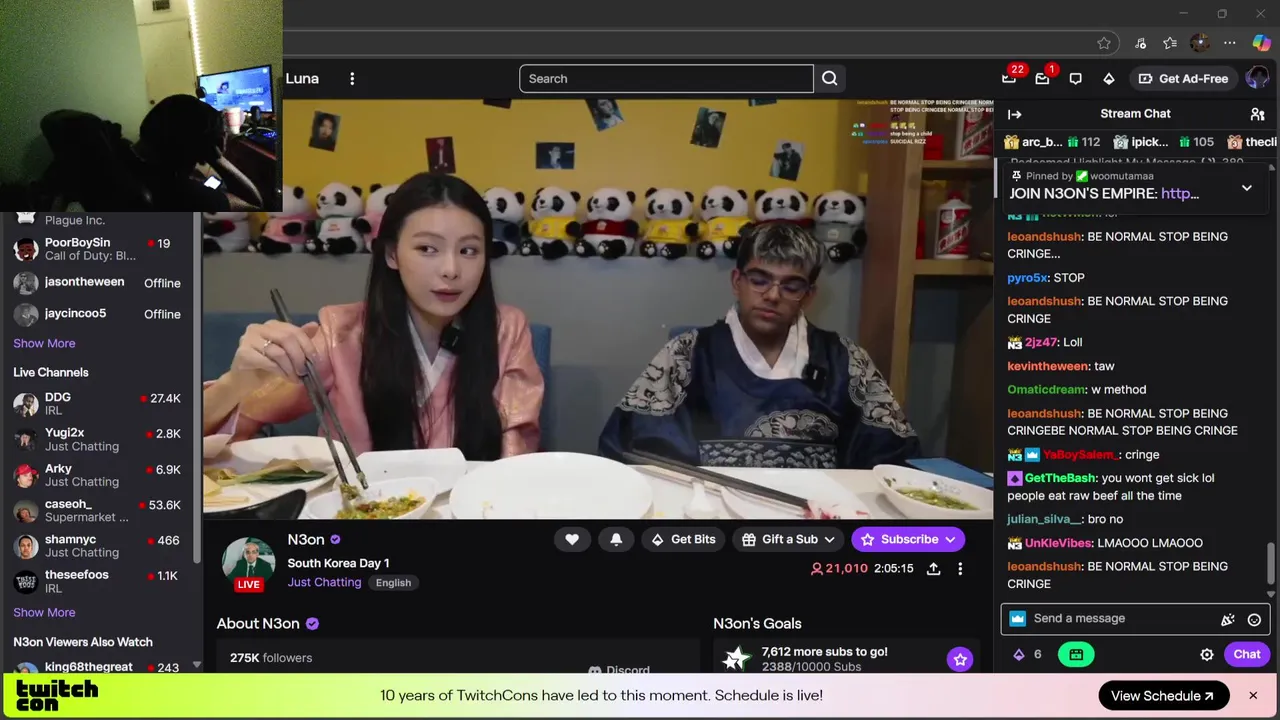Image resolution: width=1280 pixels, height=720 pixels.
Task: Collapse the Stream Chat panel
Action: (x=1015, y=114)
